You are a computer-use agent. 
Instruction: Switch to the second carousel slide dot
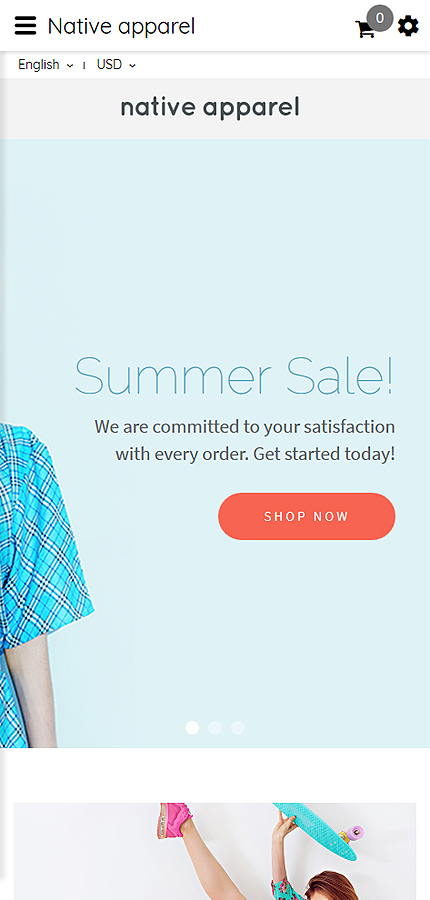(215, 728)
